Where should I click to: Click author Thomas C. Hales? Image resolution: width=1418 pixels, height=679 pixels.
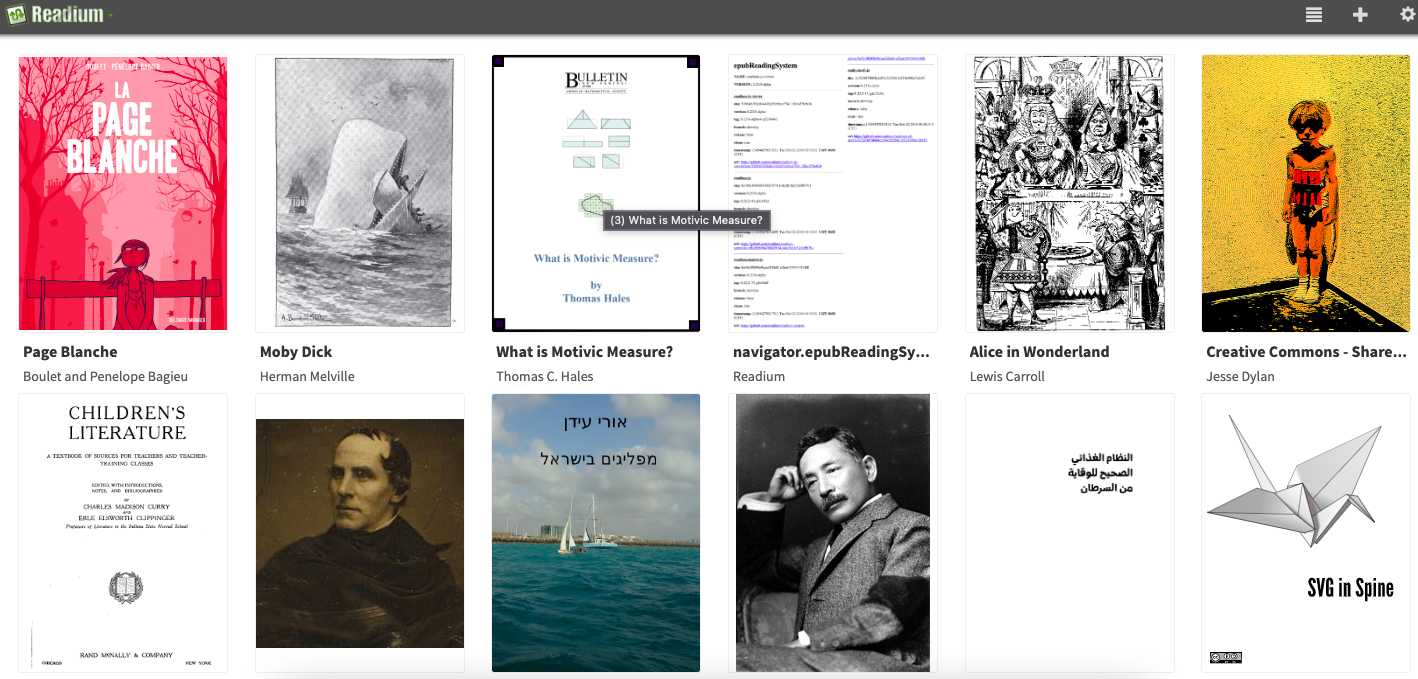[x=545, y=377]
